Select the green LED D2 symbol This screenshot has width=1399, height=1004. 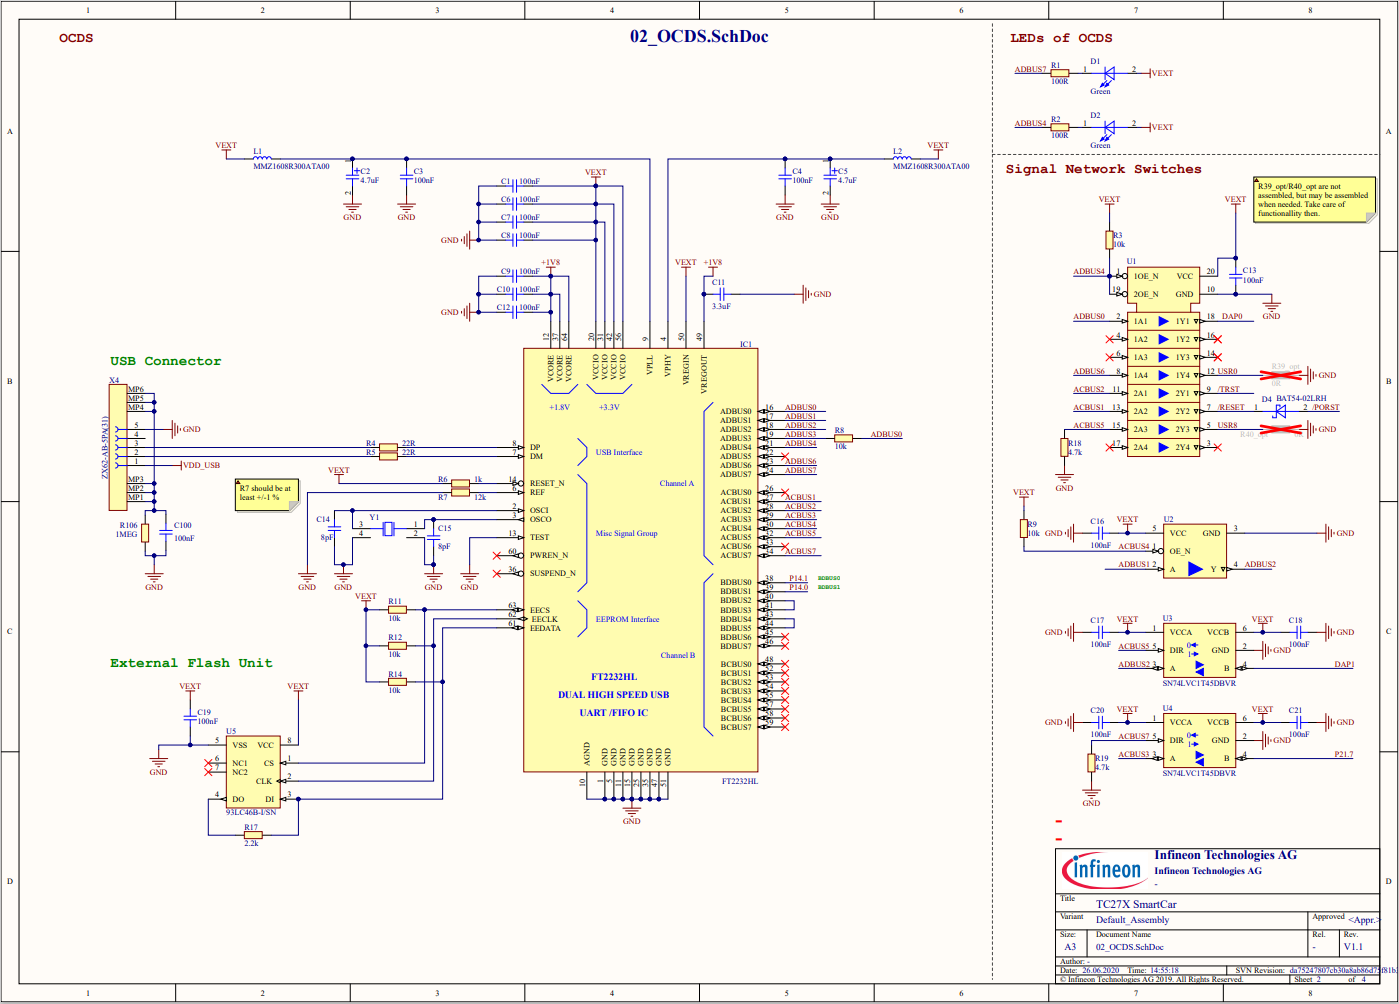(x=1108, y=127)
